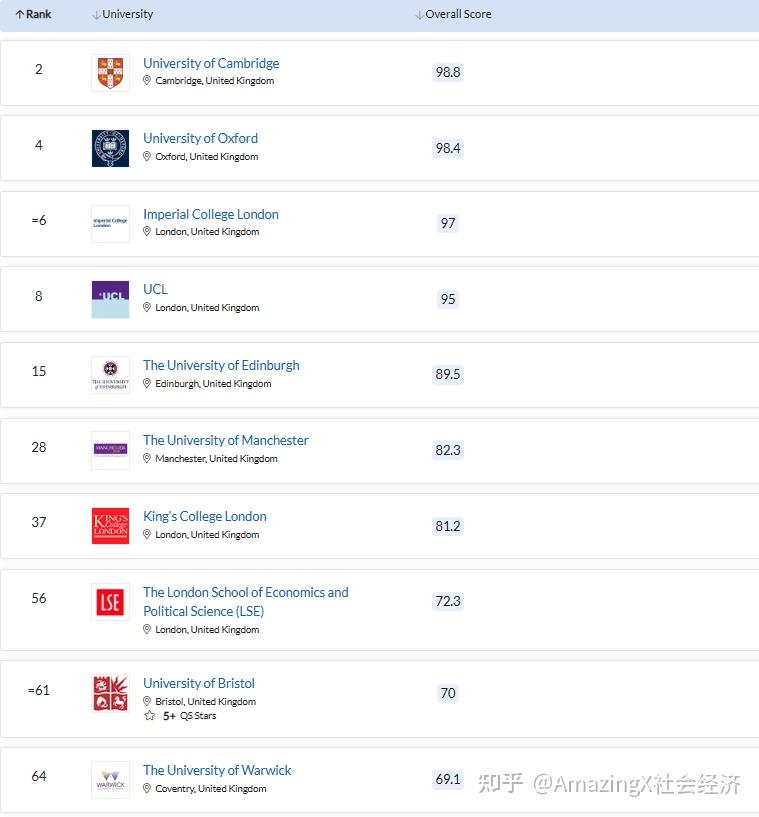Click the location pin next to Coventry, United Kingdom

[147, 788]
